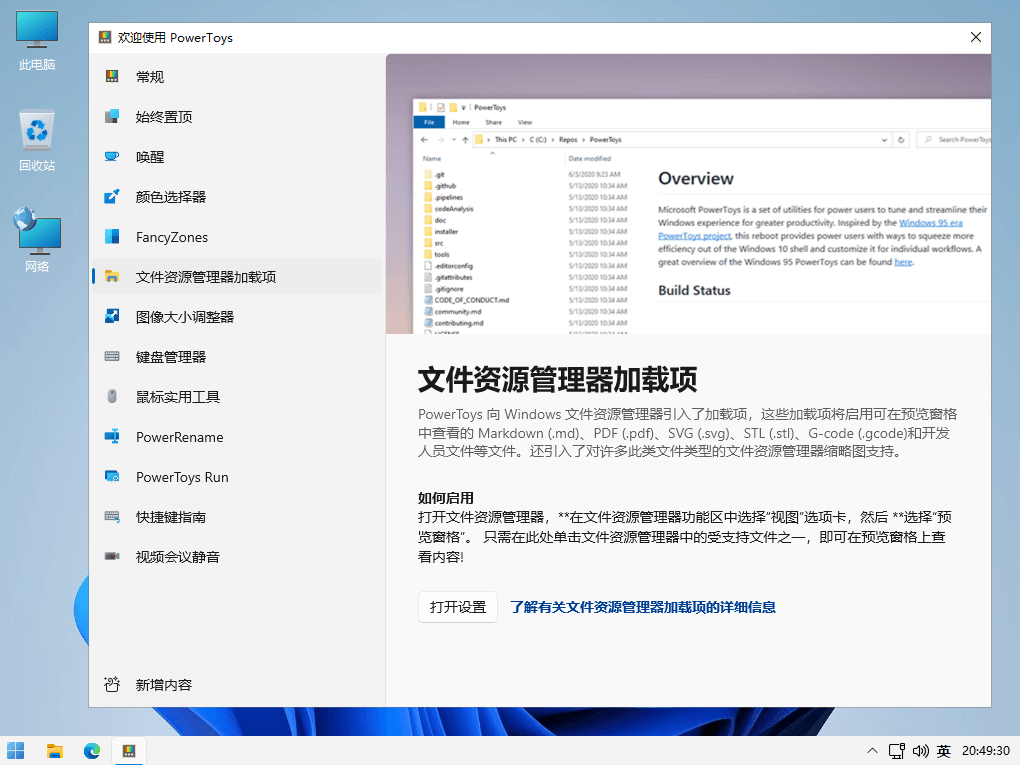Click the File Explorer preview screenshot image

coord(688,194)
